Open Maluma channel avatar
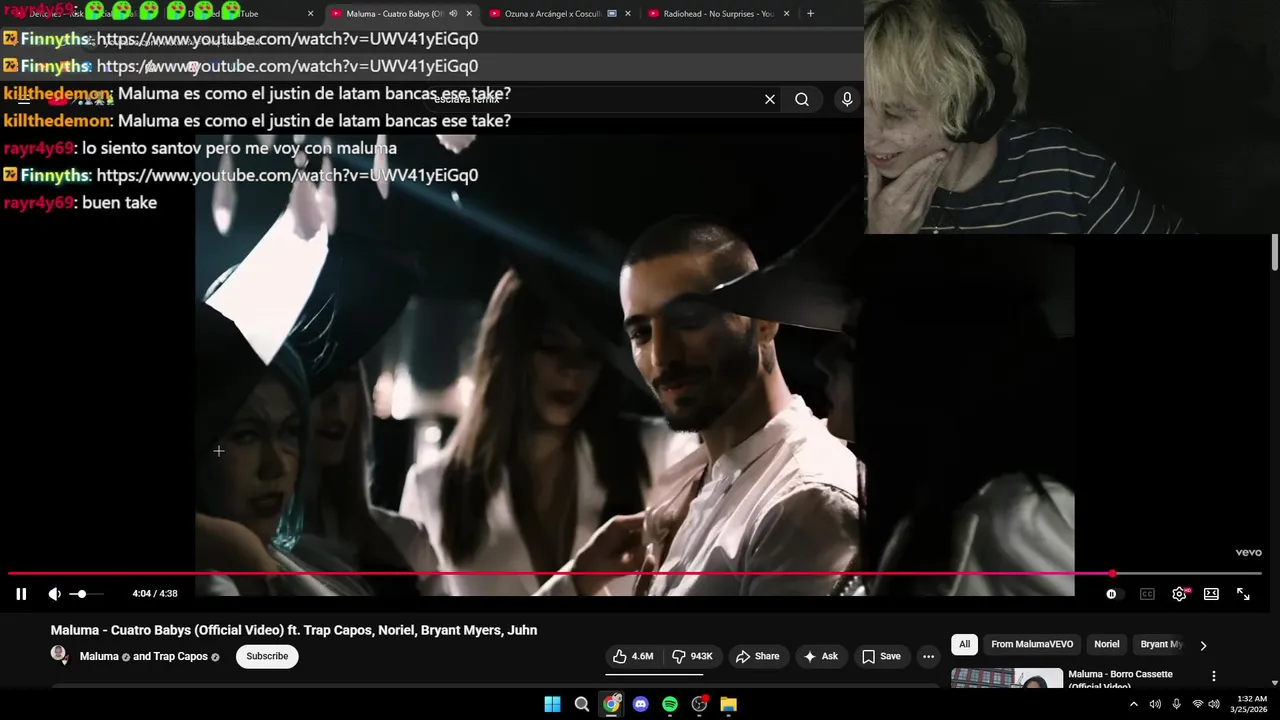This screenshot has width=1280, height=720. (59, 655)
